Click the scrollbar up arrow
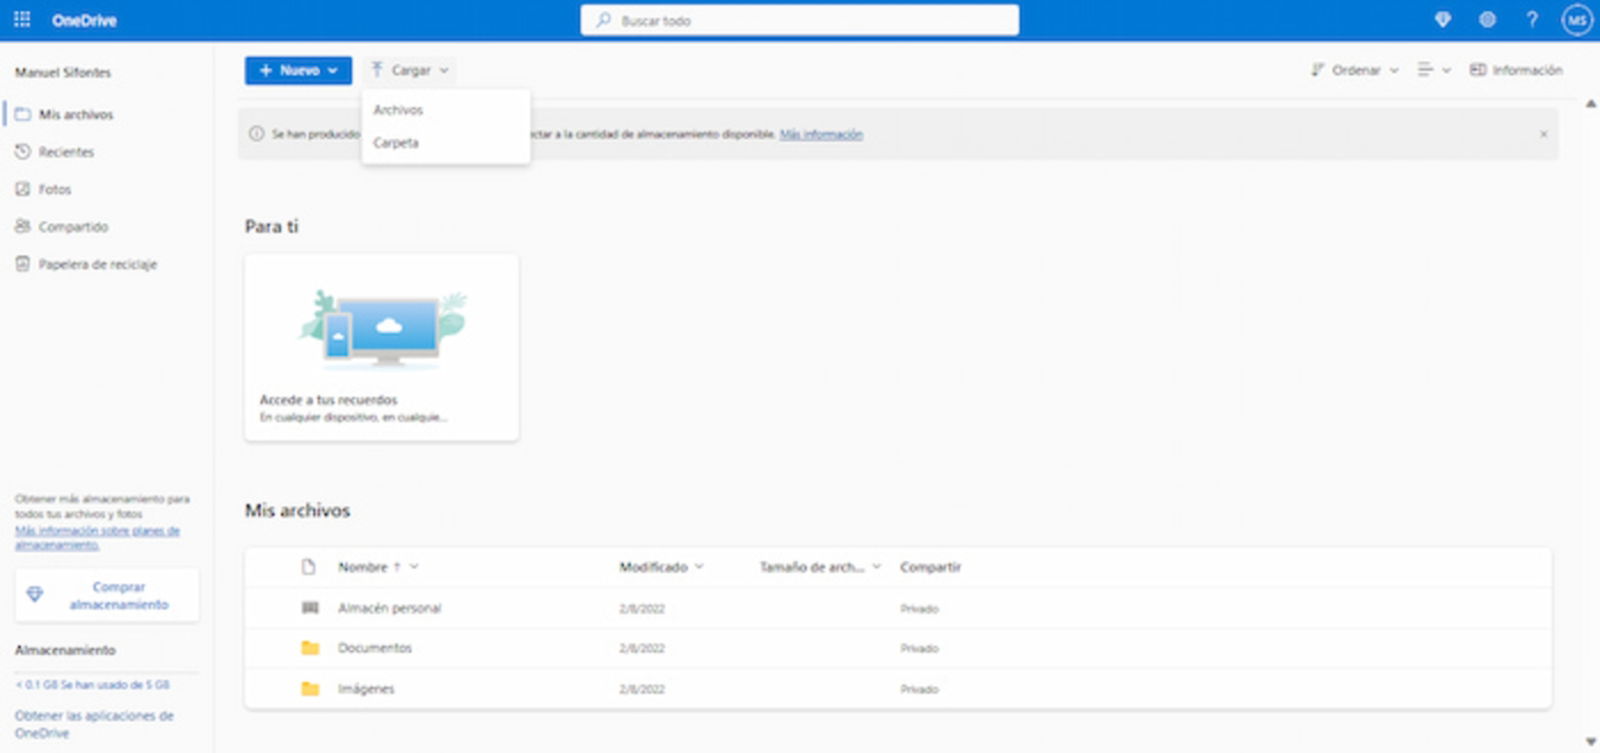The width and height of the screenshot is (1600, 753). tap(1591, 104)
